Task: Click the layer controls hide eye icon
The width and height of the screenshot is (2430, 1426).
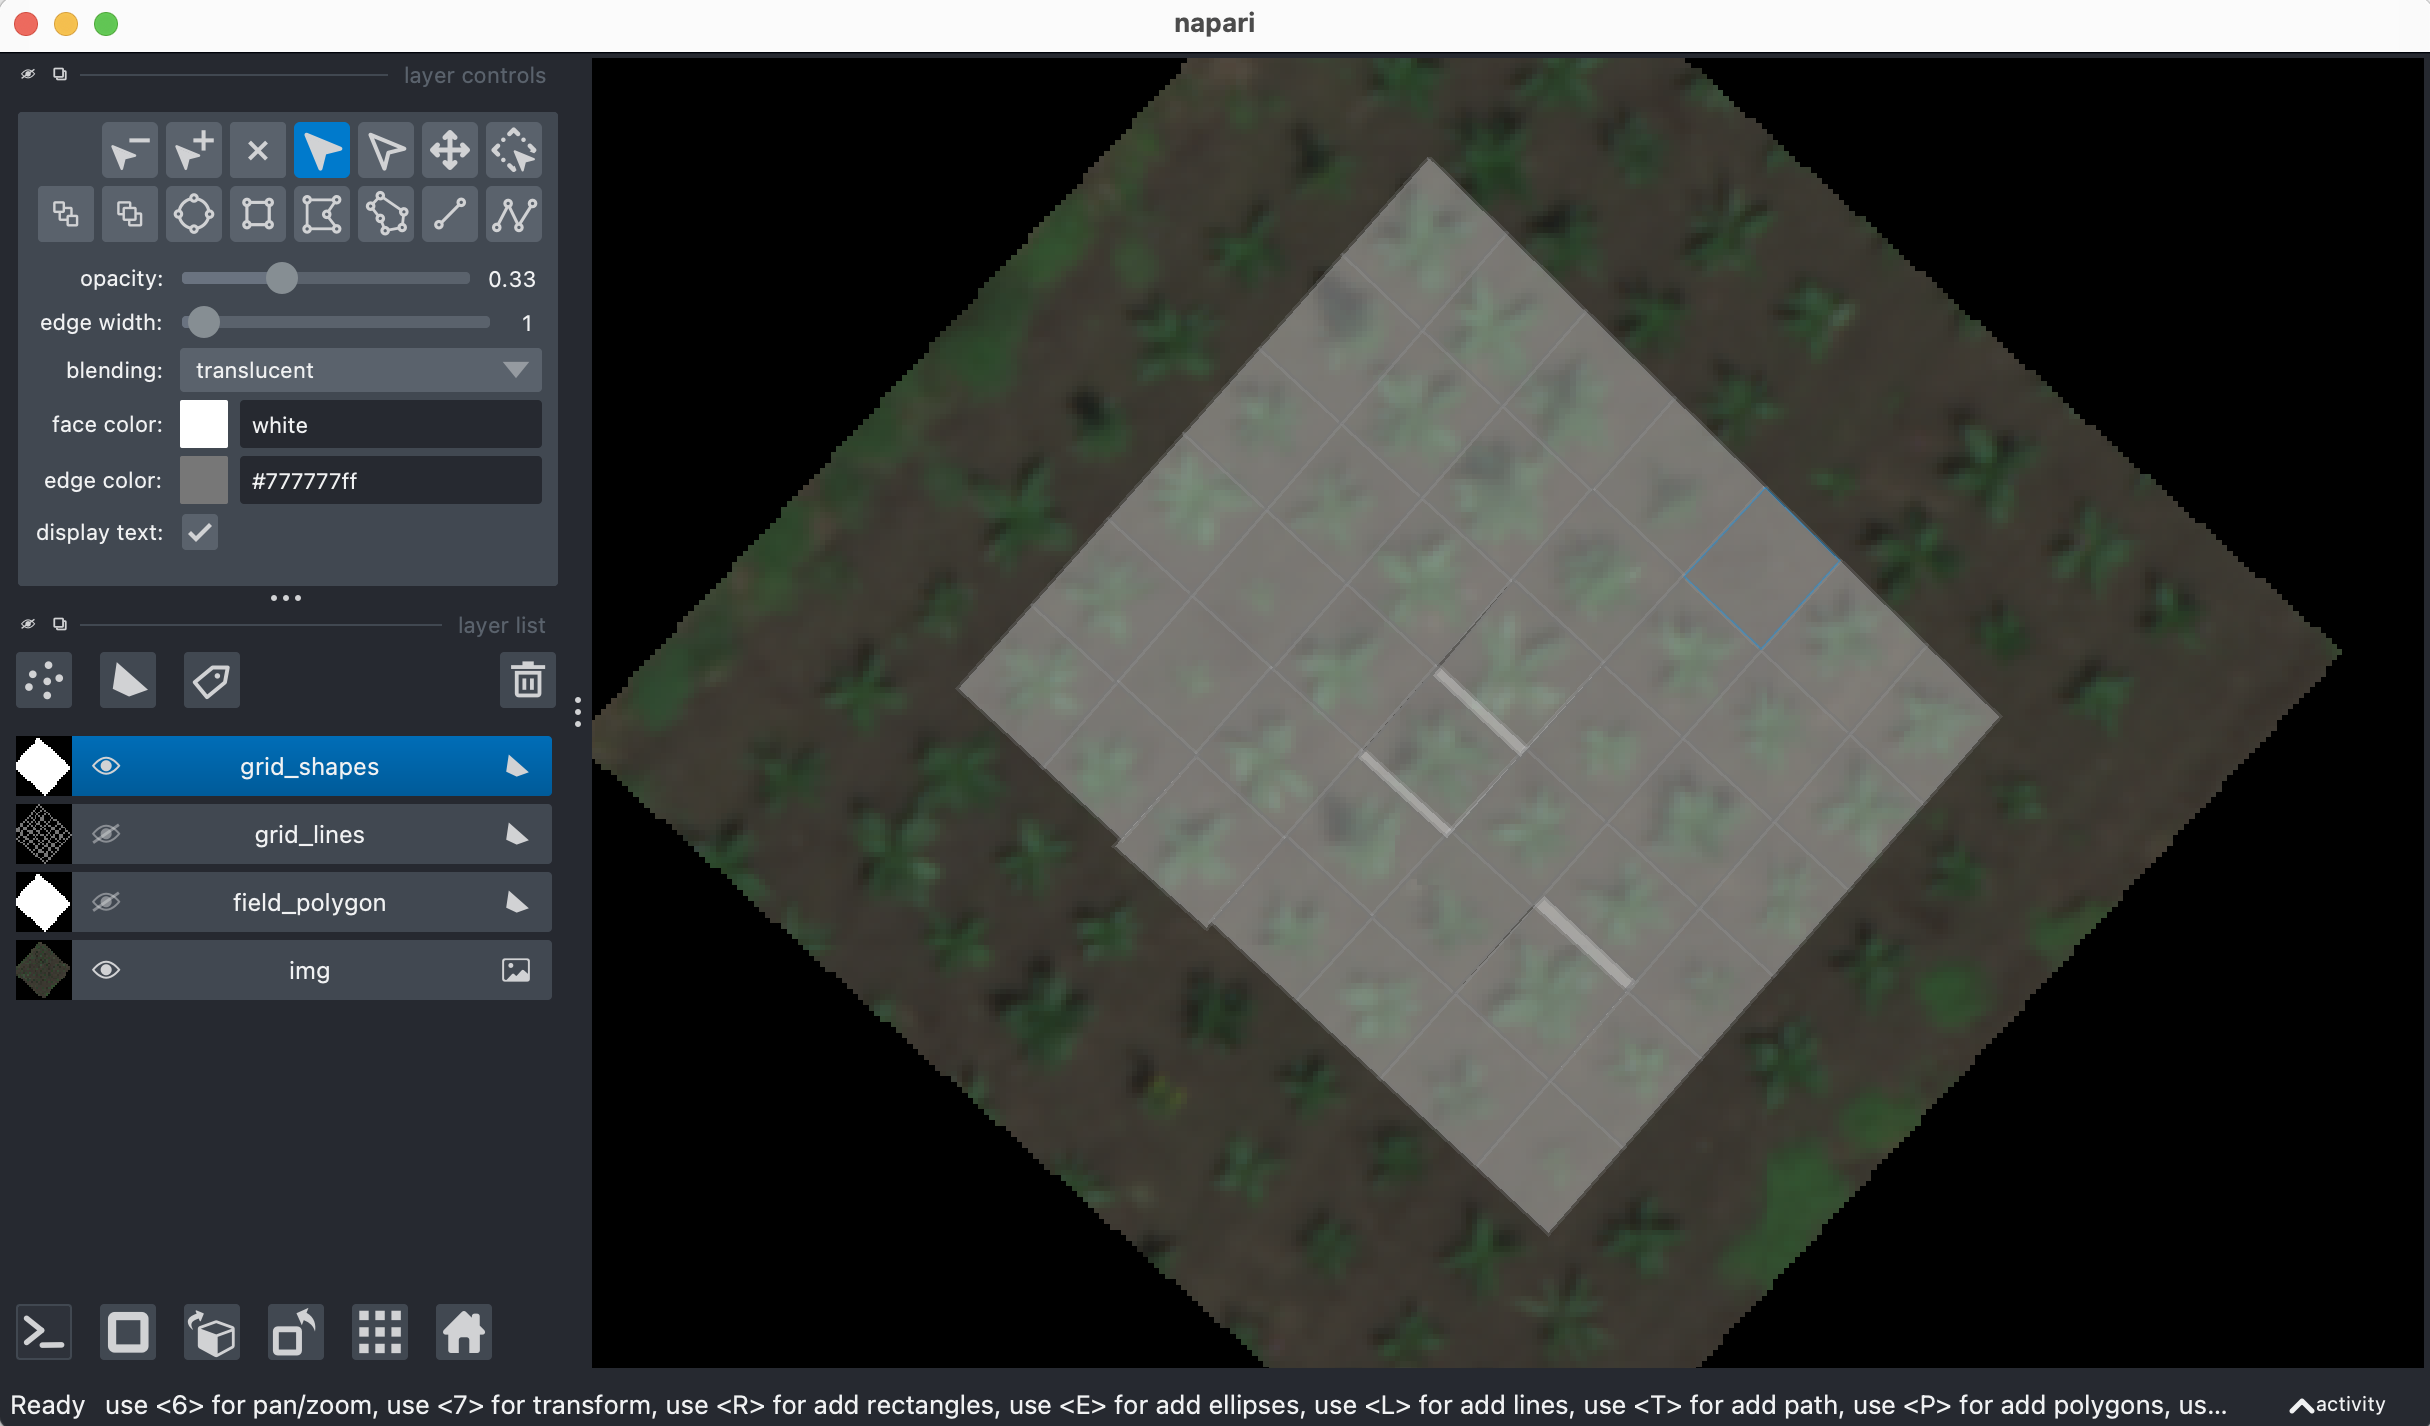Action: point(28,74)
